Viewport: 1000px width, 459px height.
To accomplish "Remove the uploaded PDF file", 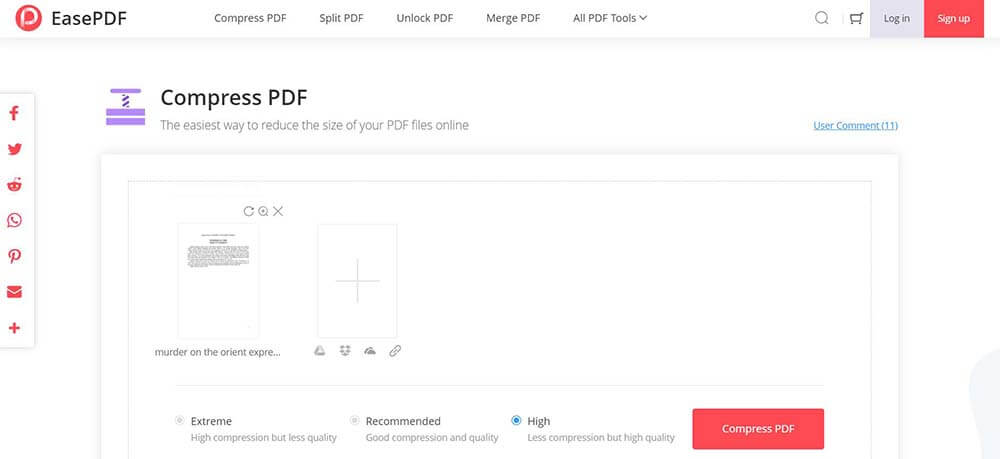I will [x=278, y=211].
